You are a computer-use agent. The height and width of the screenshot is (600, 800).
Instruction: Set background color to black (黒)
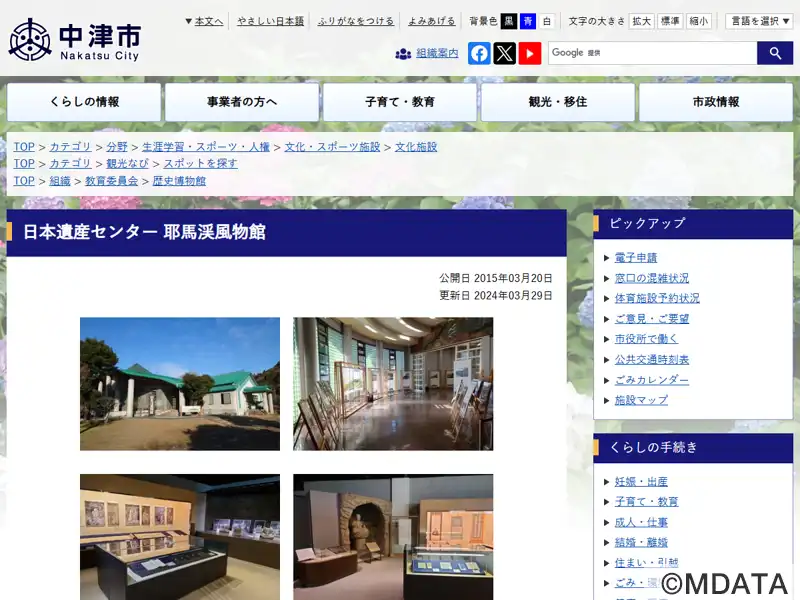(509, 21)
